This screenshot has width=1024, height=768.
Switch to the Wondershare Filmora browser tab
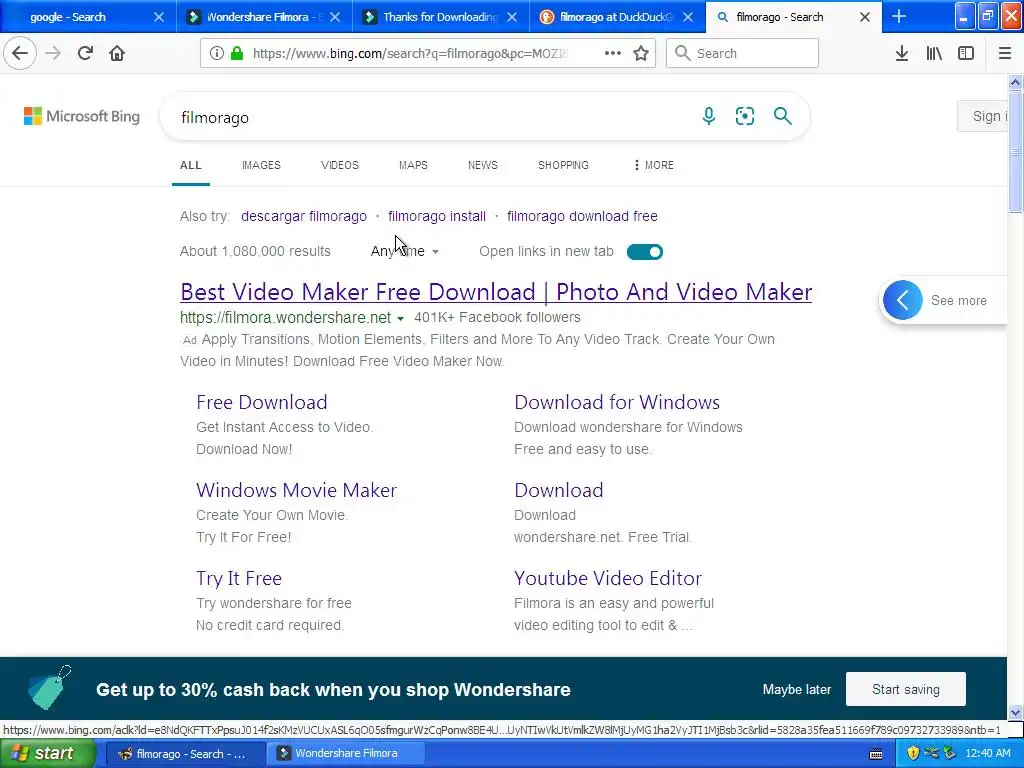(x=257, y=17)
